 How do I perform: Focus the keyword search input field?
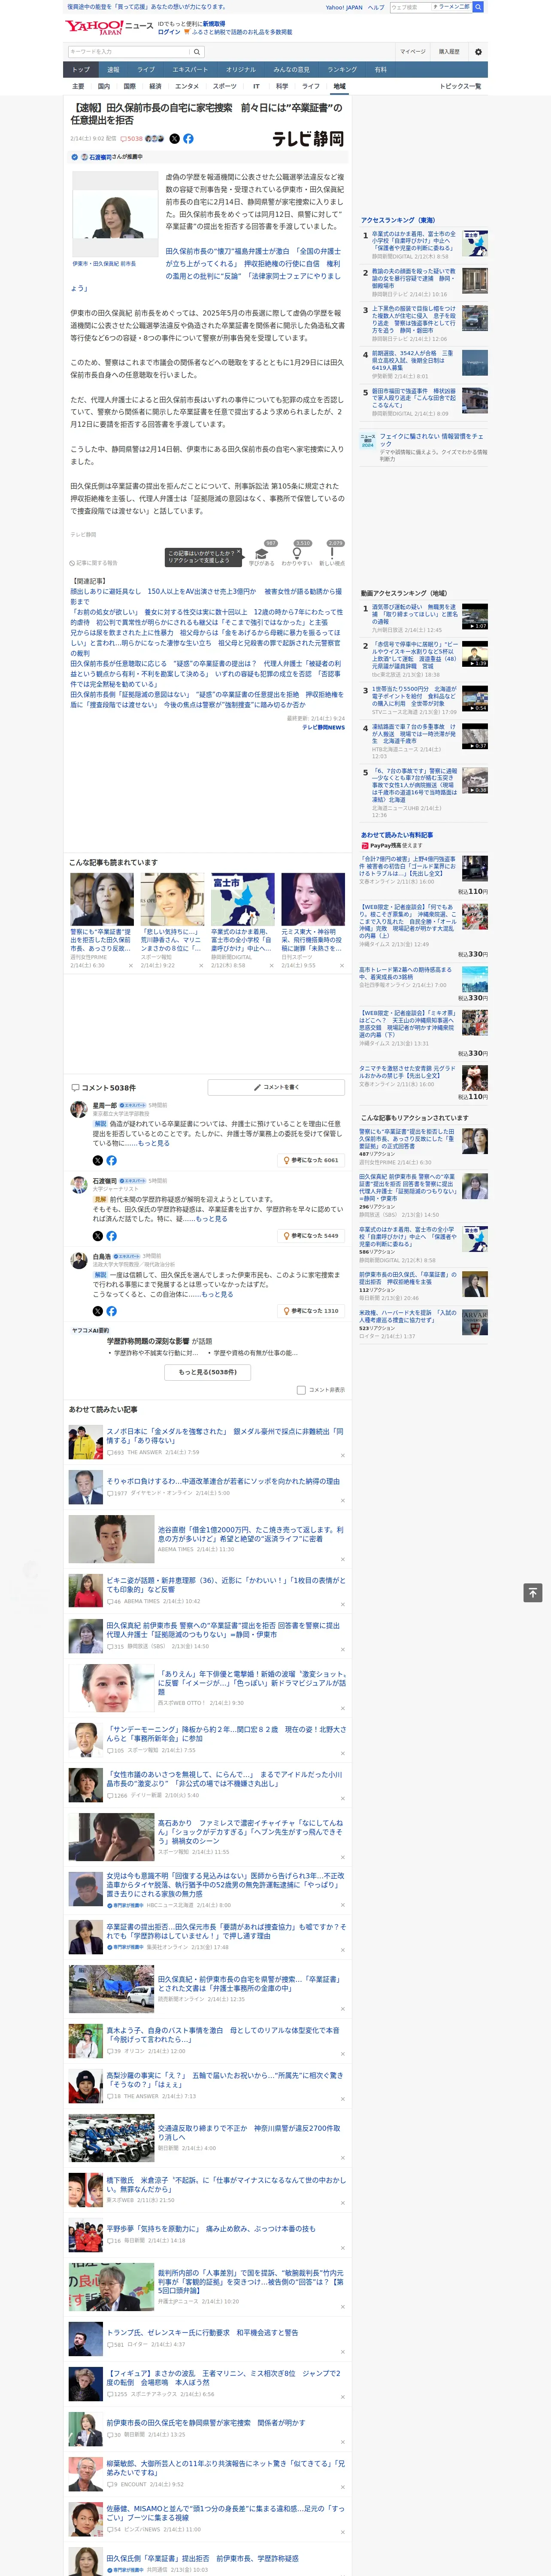(129, 52)
